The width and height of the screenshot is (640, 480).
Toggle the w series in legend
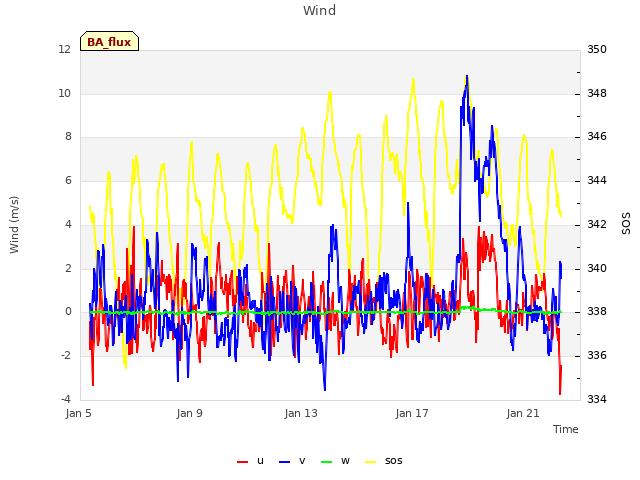coord(335,461)
